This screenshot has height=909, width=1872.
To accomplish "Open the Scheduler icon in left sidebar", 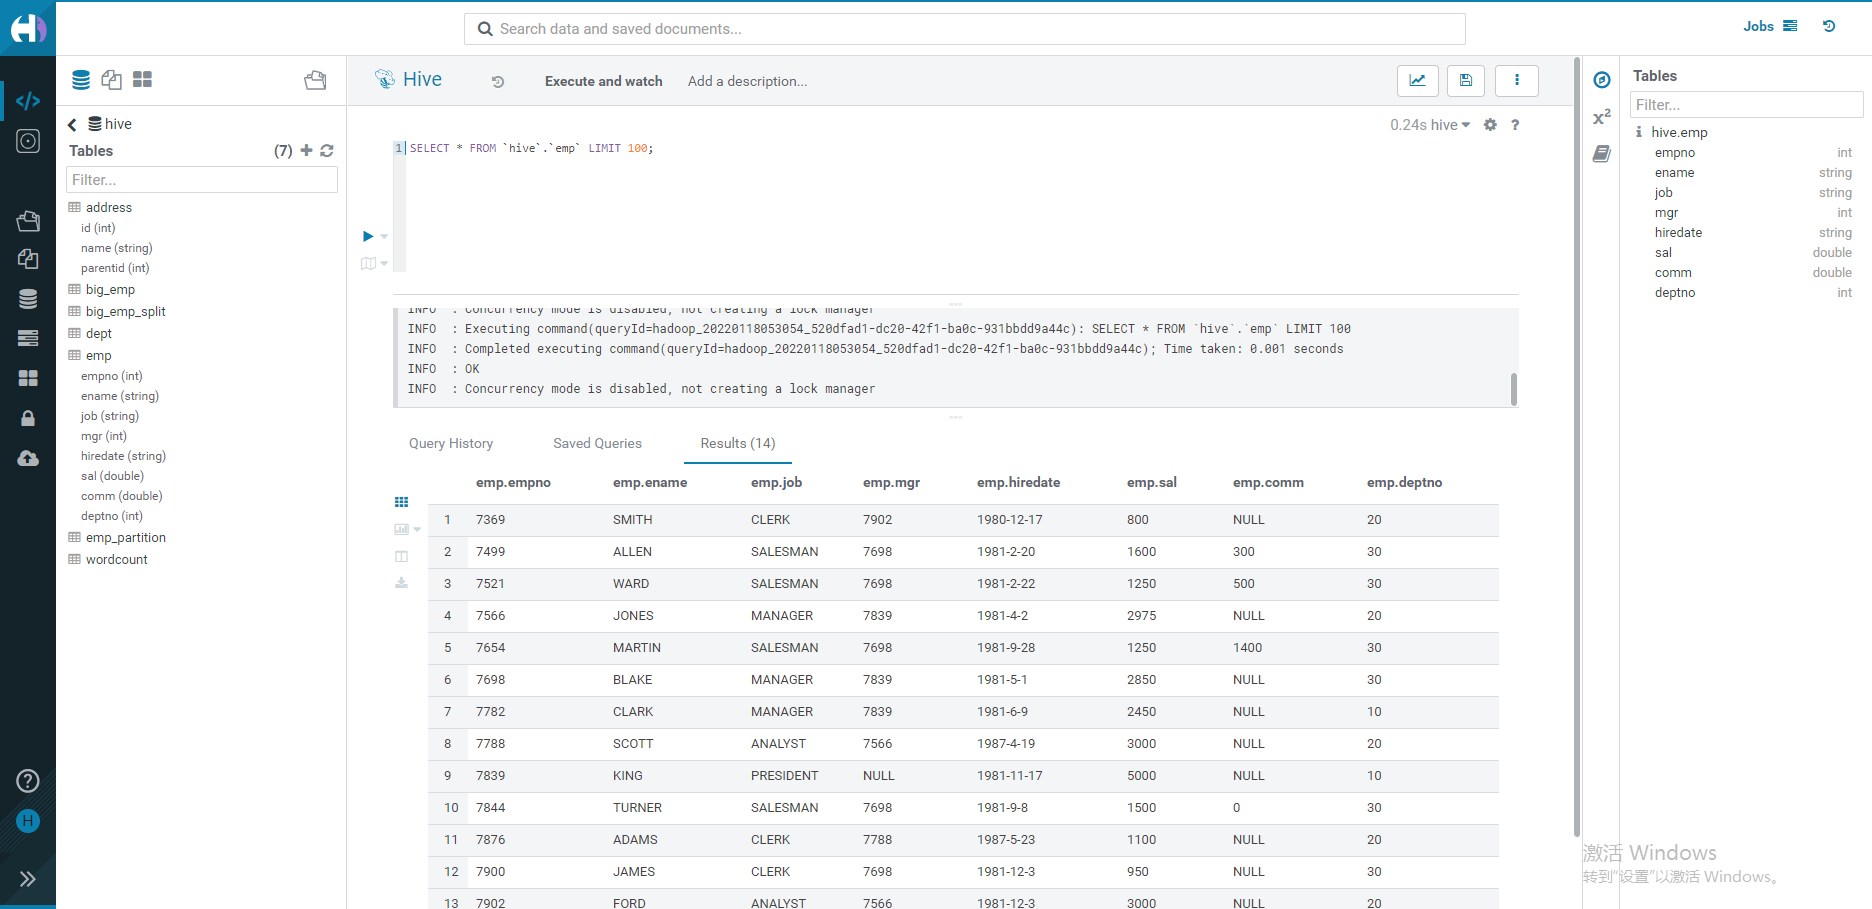I will [28, 141].
